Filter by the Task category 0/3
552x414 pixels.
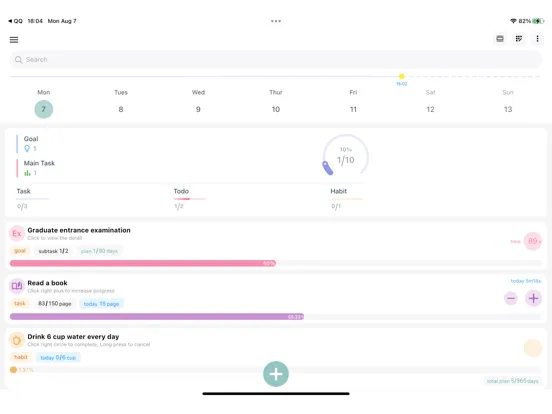pos(32,198)
